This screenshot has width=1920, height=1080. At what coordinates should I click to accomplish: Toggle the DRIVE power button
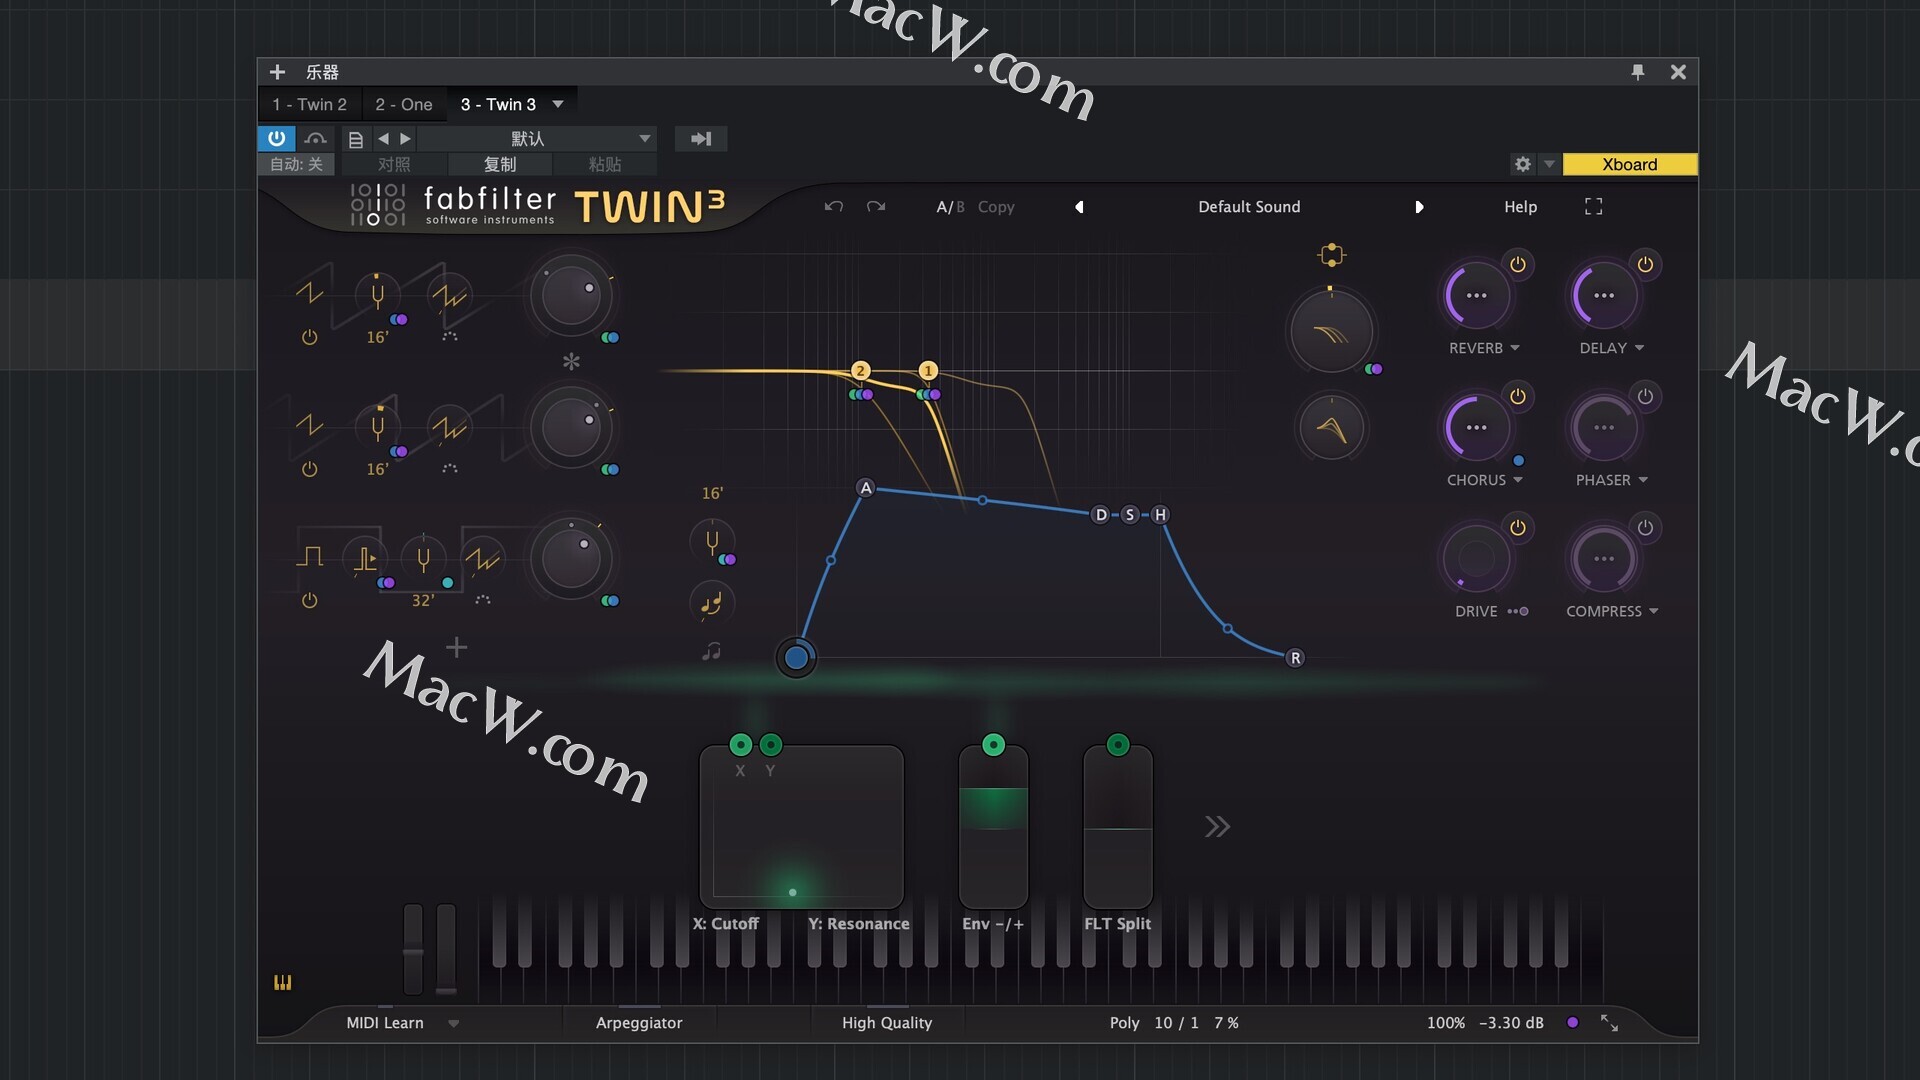point(1517,528)
